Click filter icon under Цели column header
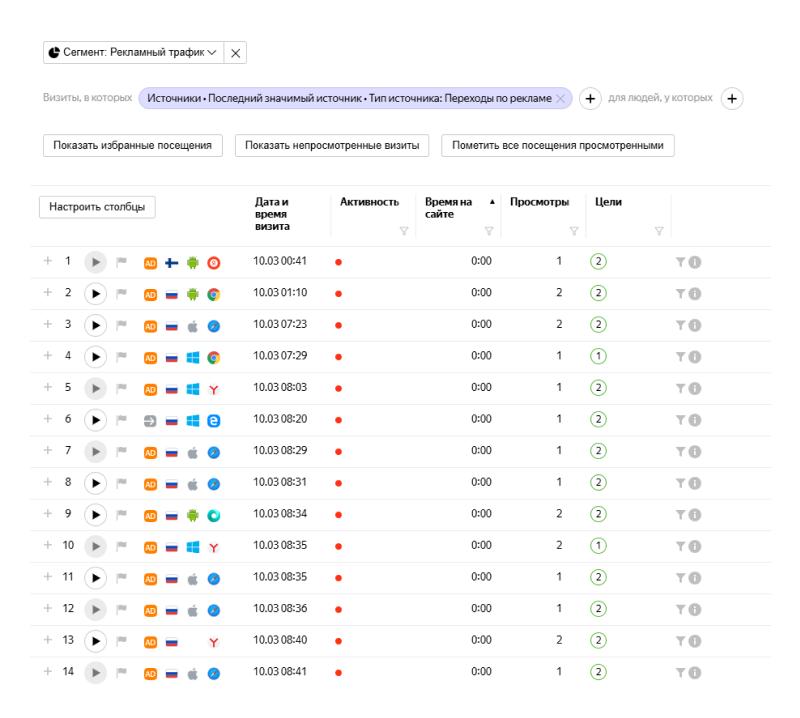The image size is (800, 718). pyautogui.click(x=657, y=231)
